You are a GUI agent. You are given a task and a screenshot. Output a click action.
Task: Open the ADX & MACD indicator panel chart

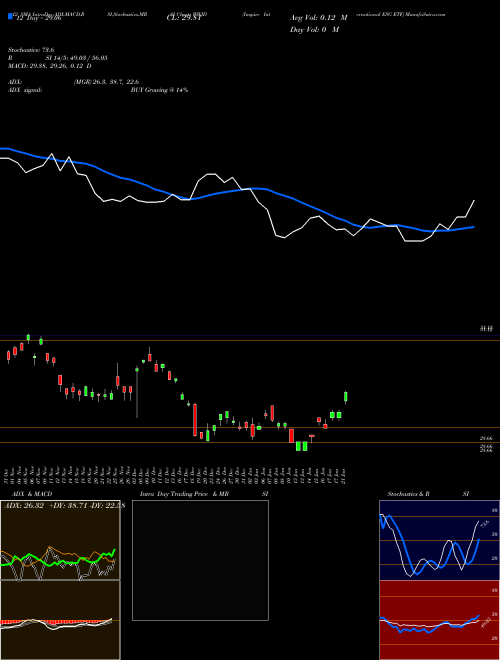[60, 580]
